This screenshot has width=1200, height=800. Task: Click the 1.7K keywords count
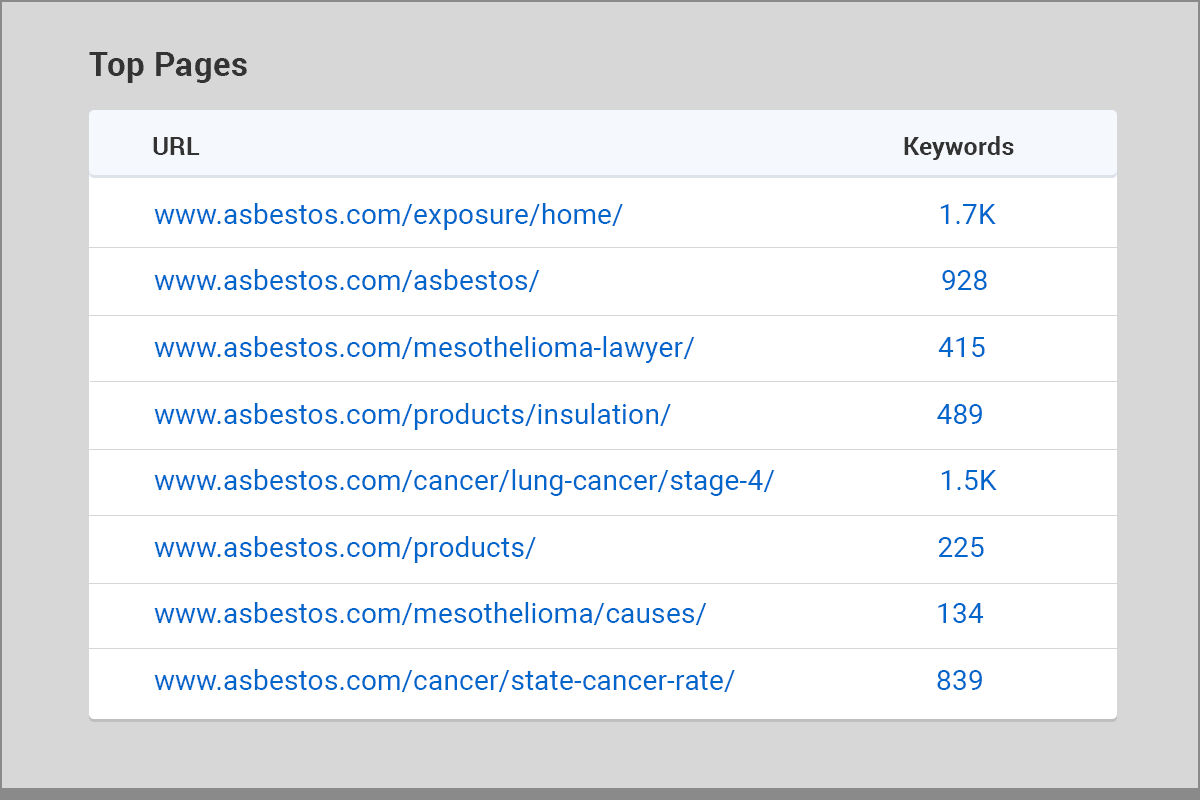pyautogui.click(x=967, y=214)
